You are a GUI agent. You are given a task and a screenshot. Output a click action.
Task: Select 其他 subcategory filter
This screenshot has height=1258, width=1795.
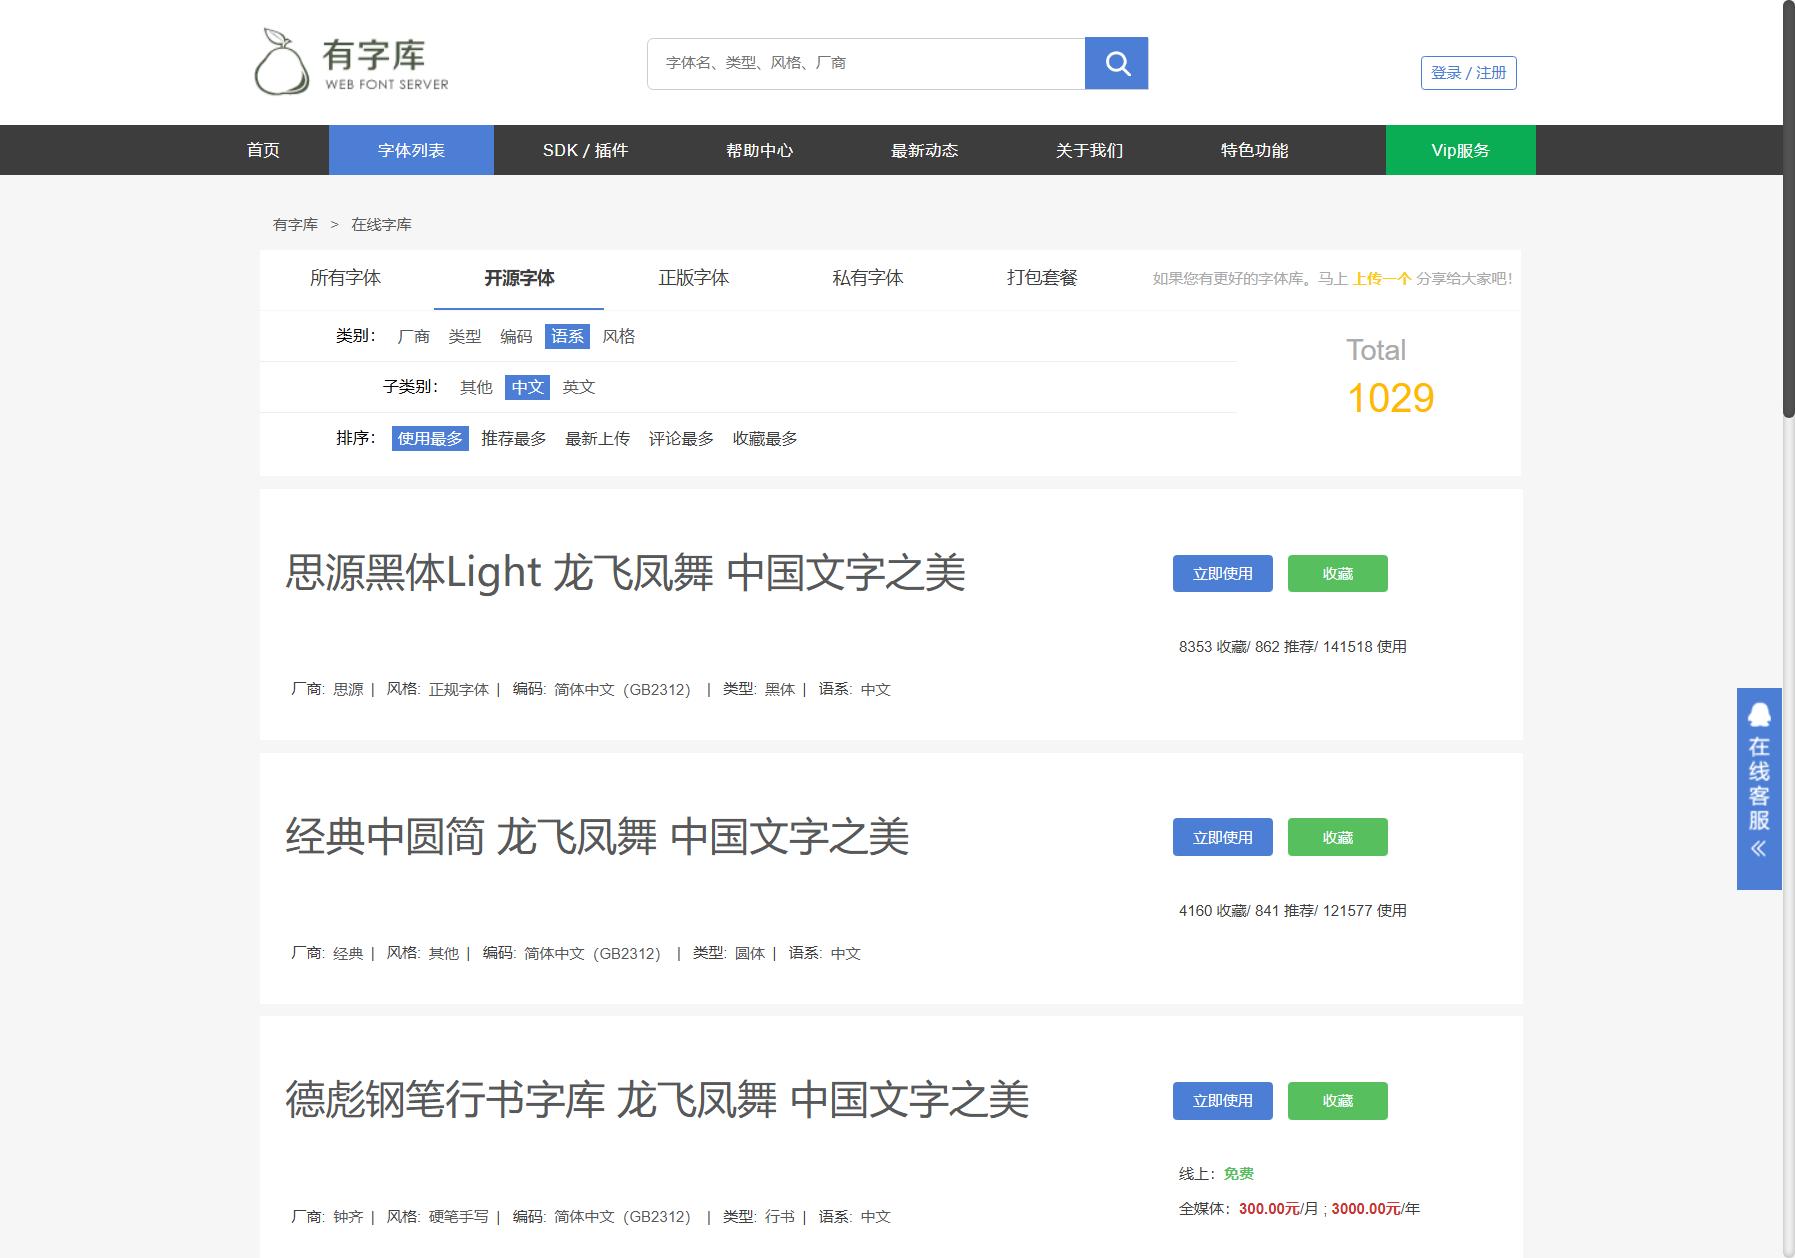476,387
